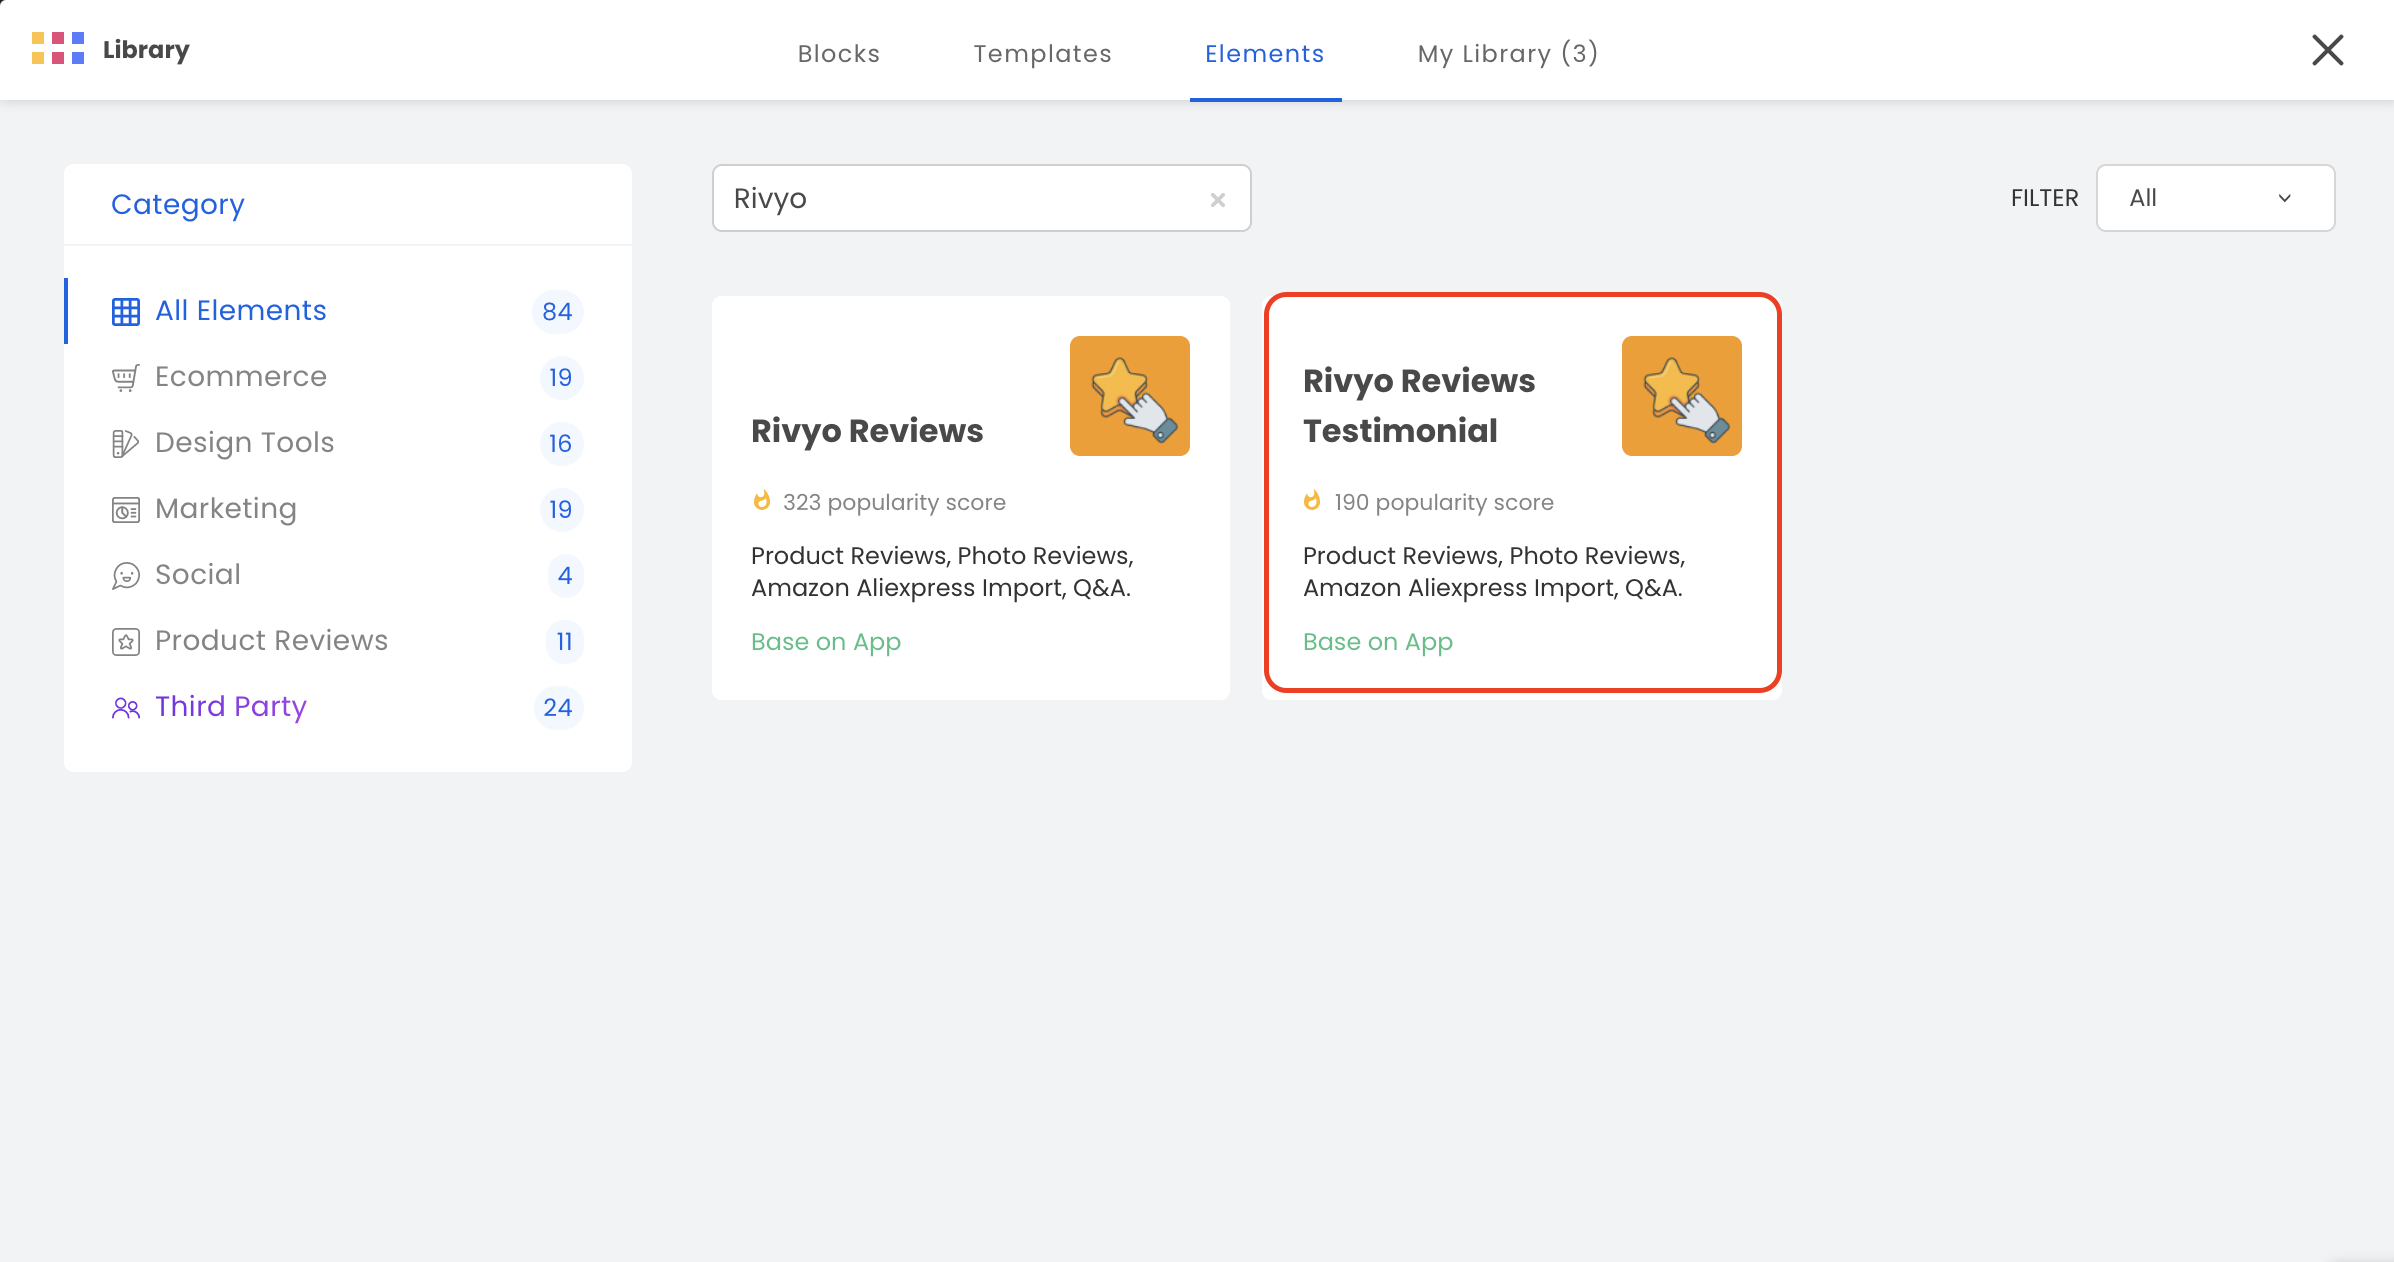Select the All Elements category
The image size is (2394, 1262).
click(348, 311)
